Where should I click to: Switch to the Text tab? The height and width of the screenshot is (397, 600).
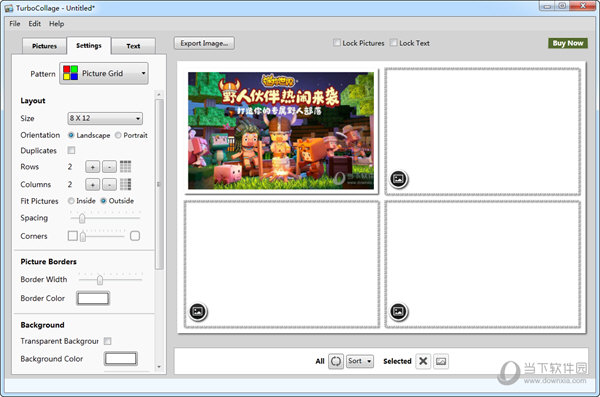[x=133, y=46]
